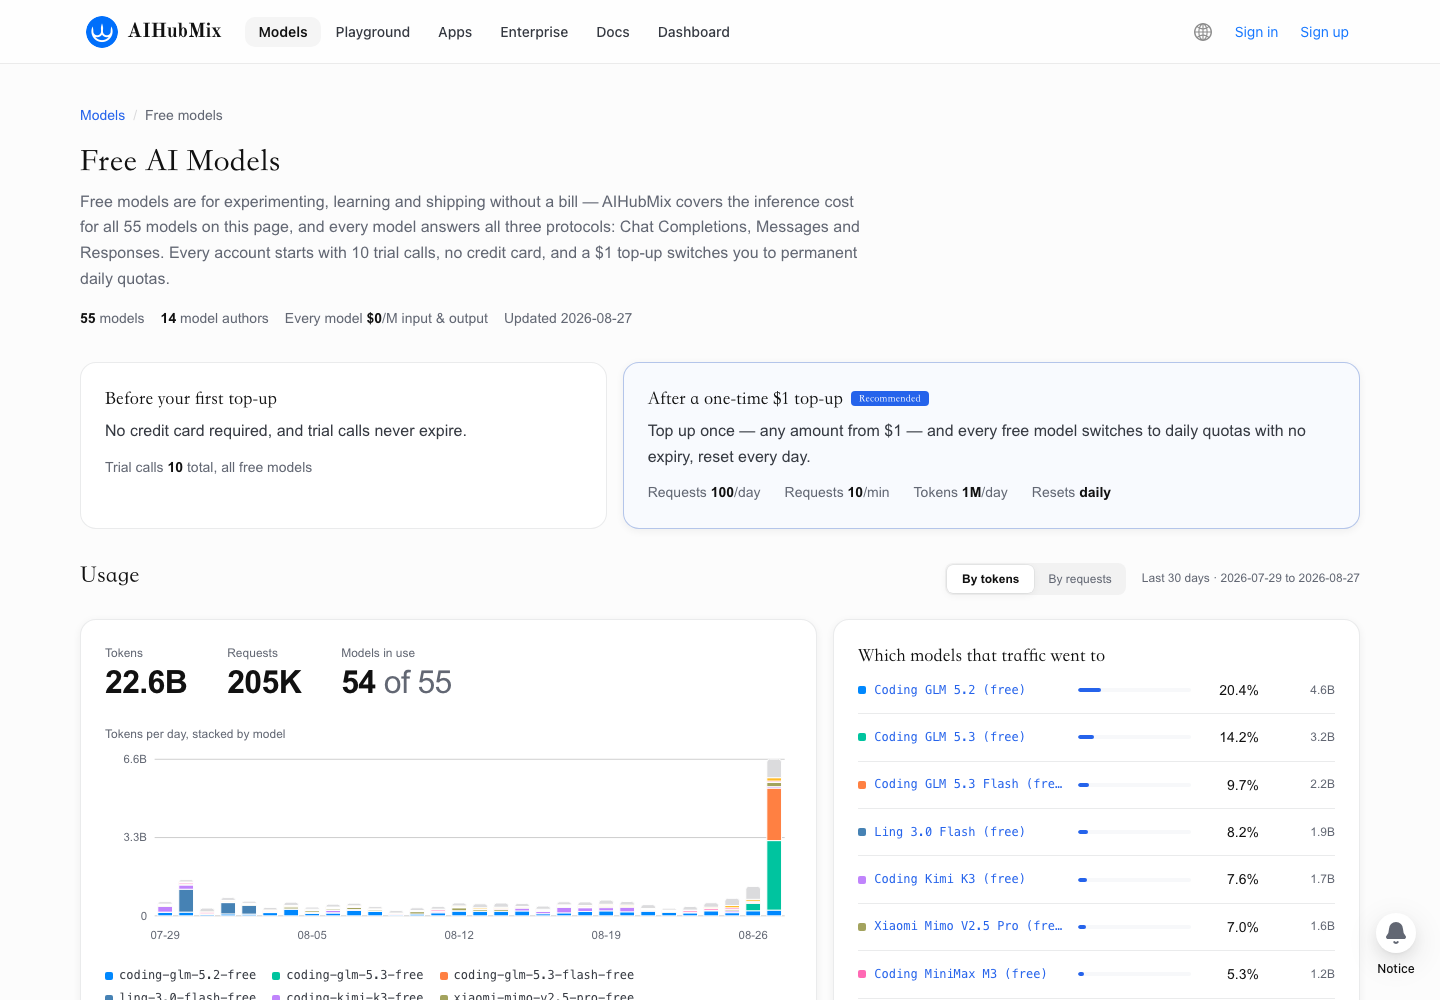Click the "Requests 10/min" quota text
Viewport: 1440px width, 1000px height.
pyautogui.click(x=837, y=492)
